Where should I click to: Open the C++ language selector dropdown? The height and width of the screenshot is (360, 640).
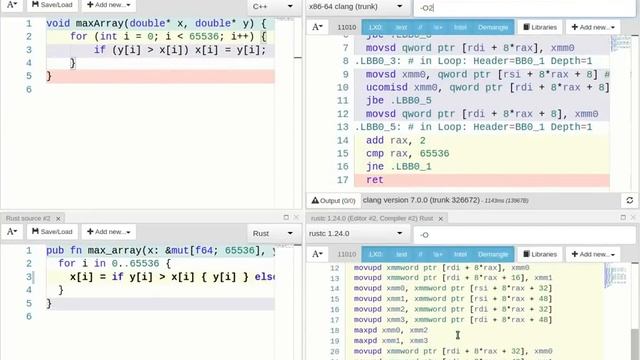pyautogui.click(x=273, y=7)
